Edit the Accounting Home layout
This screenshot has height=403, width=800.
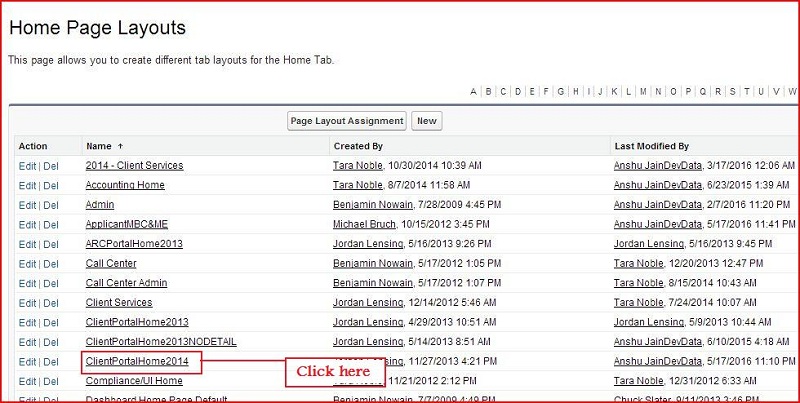point(27,186)
